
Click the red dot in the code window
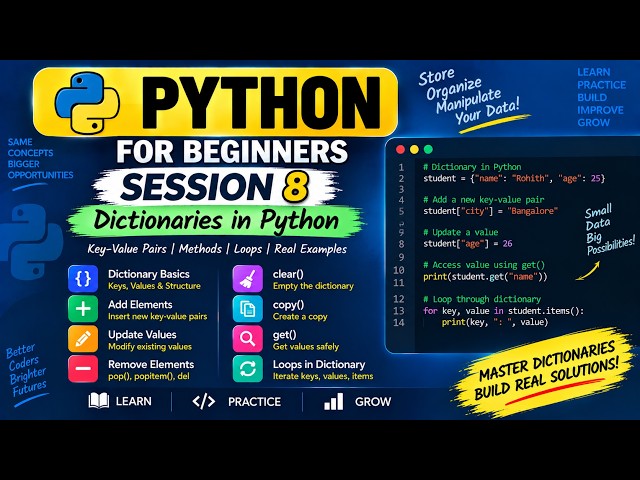coord(400,150)
